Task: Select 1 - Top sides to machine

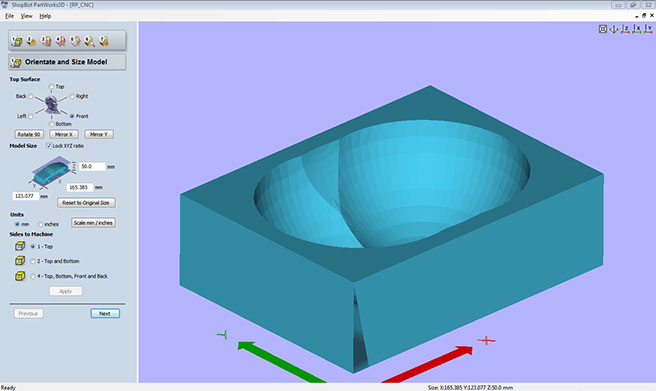Action: pyautogui.click(x=33, y=247)
